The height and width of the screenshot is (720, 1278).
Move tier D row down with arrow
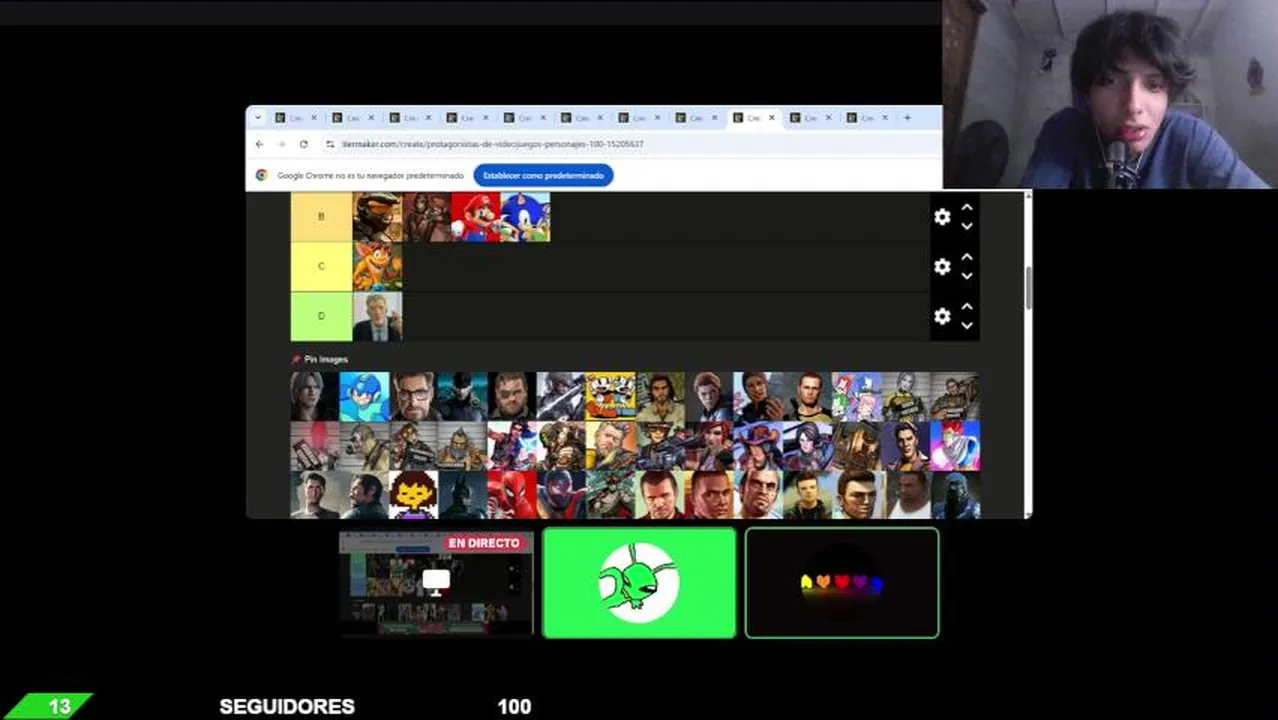tap(967, 326)
